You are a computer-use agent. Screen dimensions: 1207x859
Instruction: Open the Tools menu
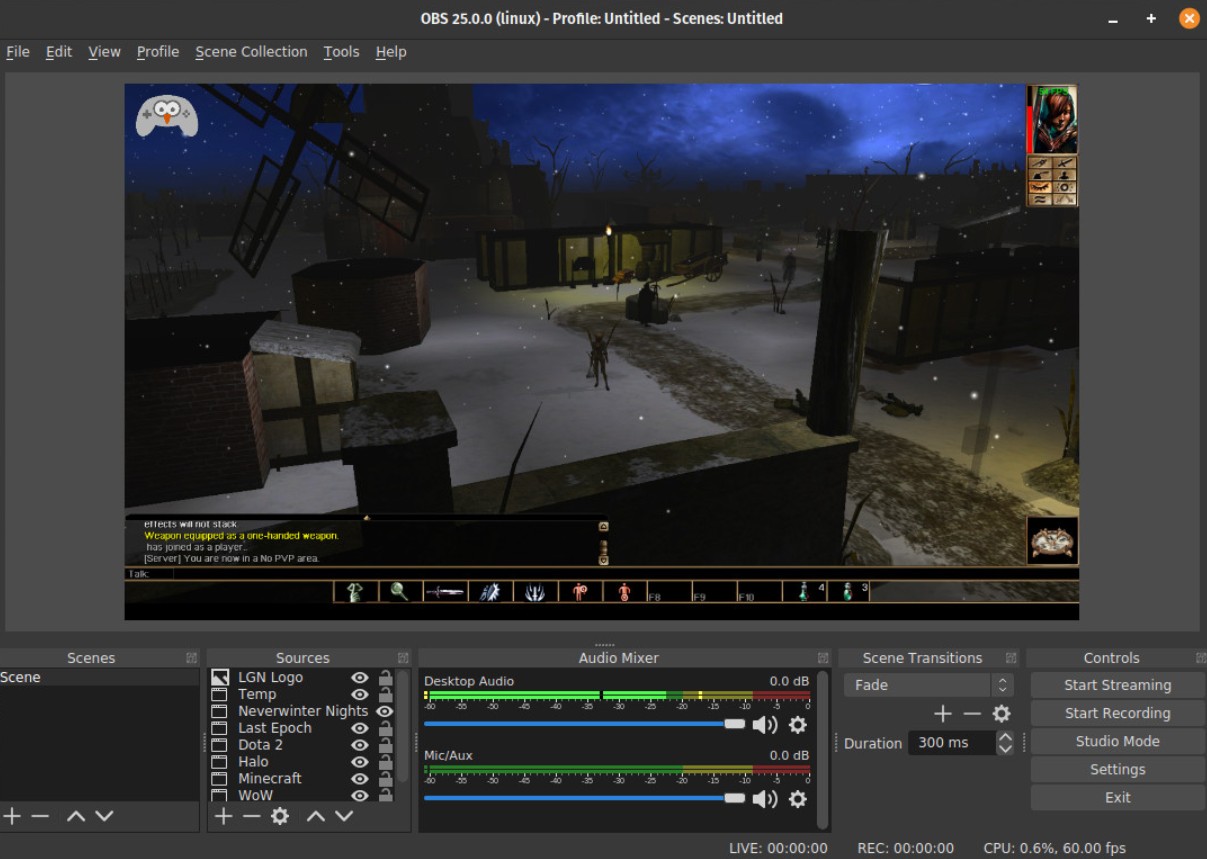coord(341,52)
